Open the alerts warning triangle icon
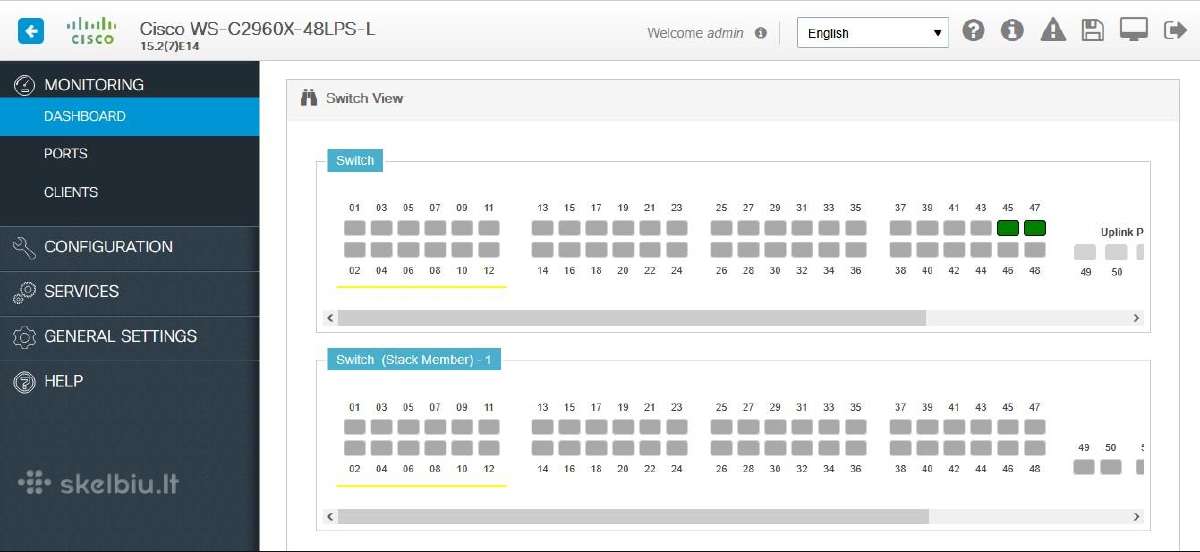The height and width of the screenshot is (552, 1200). click(1053, 30)
